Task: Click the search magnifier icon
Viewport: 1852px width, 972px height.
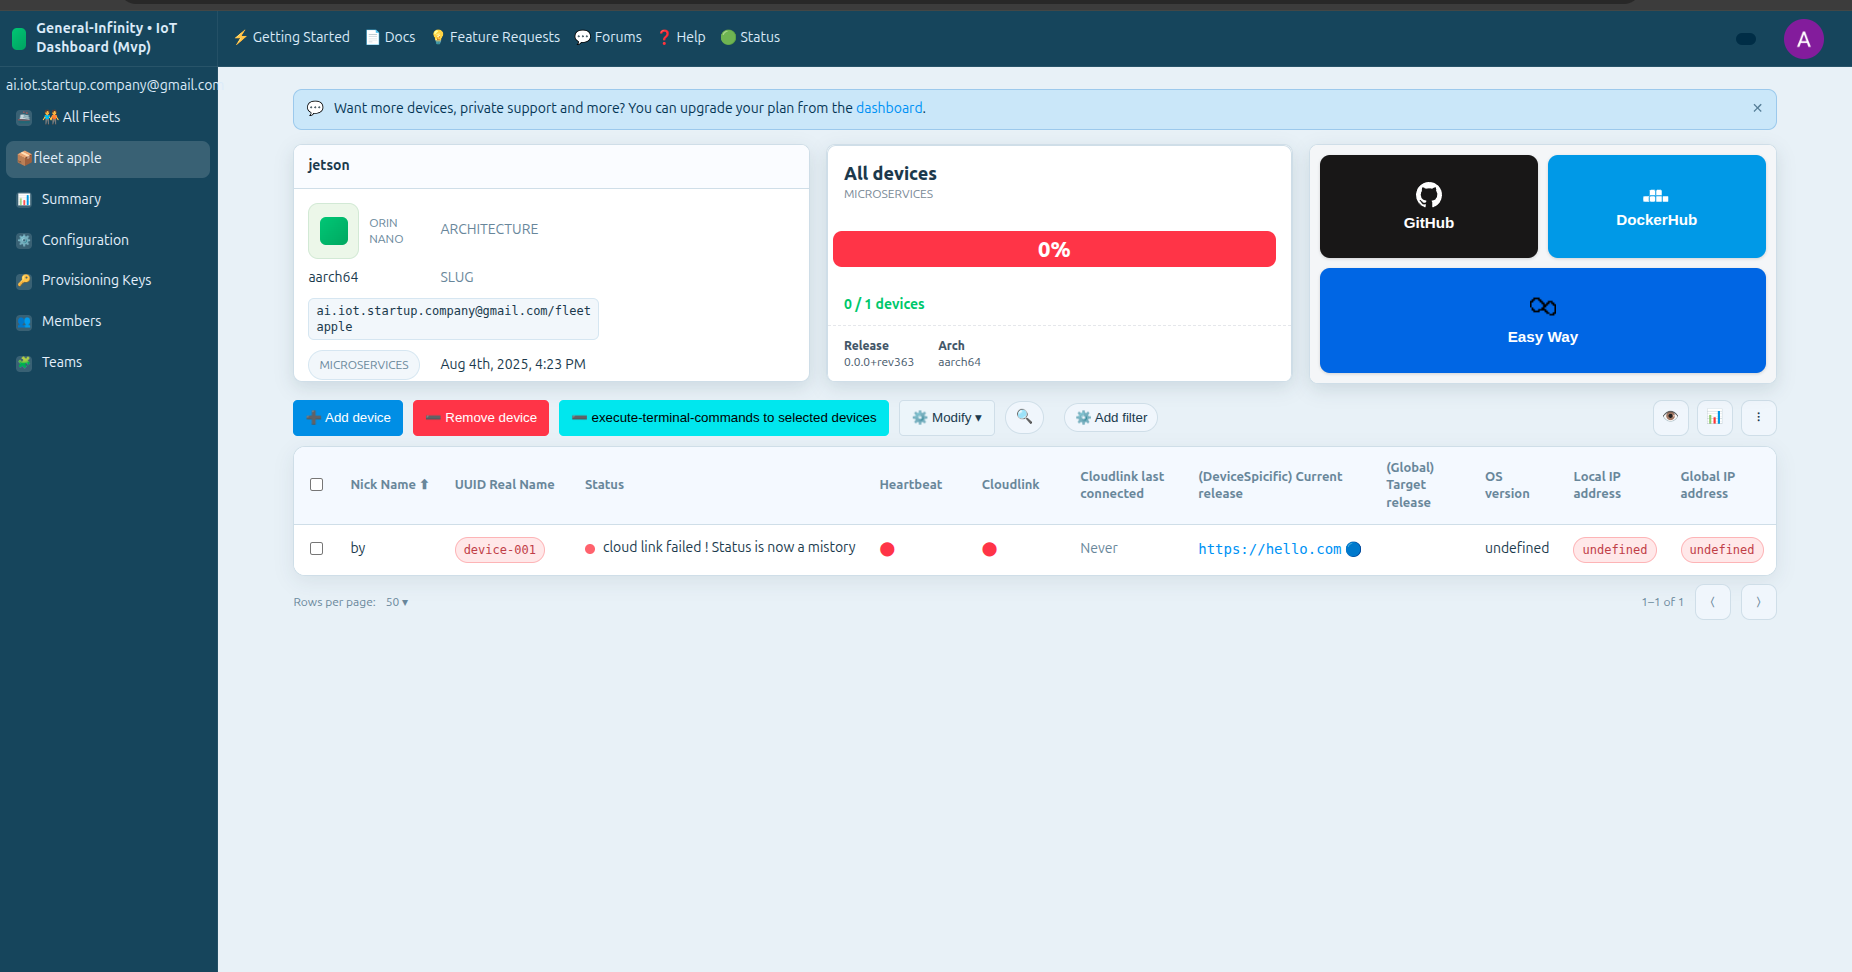Action: pyautogui.click(x=1024, y=417)
